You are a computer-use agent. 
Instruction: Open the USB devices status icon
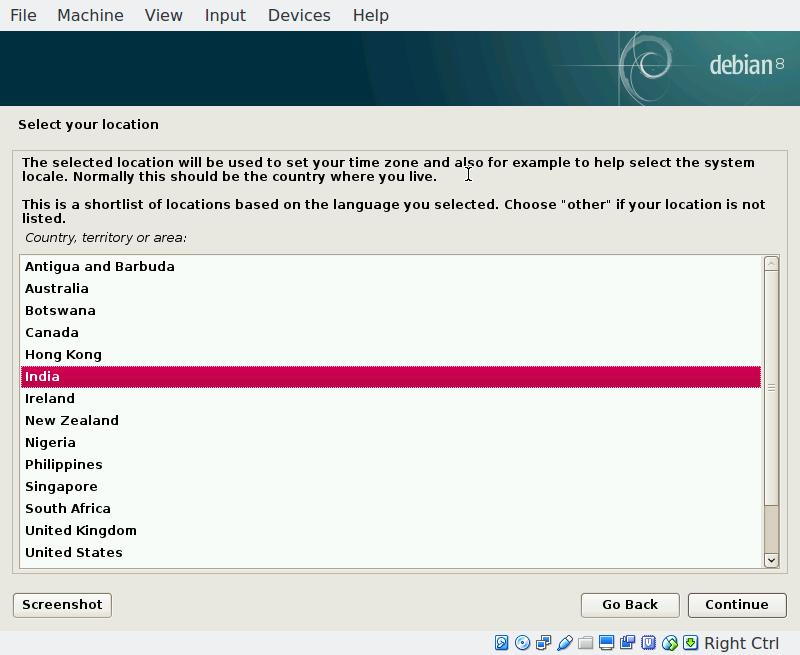pyautogui.click(x=564, y=643)
